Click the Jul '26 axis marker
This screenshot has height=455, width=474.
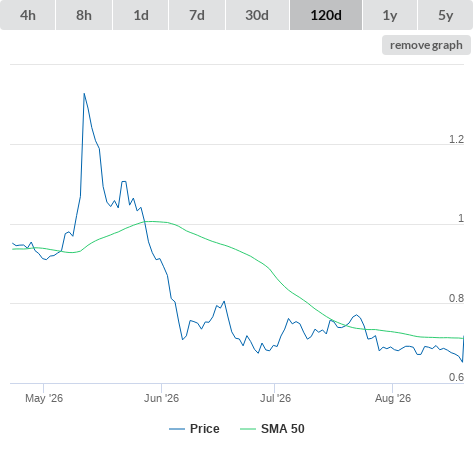click(x=275, y=398)
